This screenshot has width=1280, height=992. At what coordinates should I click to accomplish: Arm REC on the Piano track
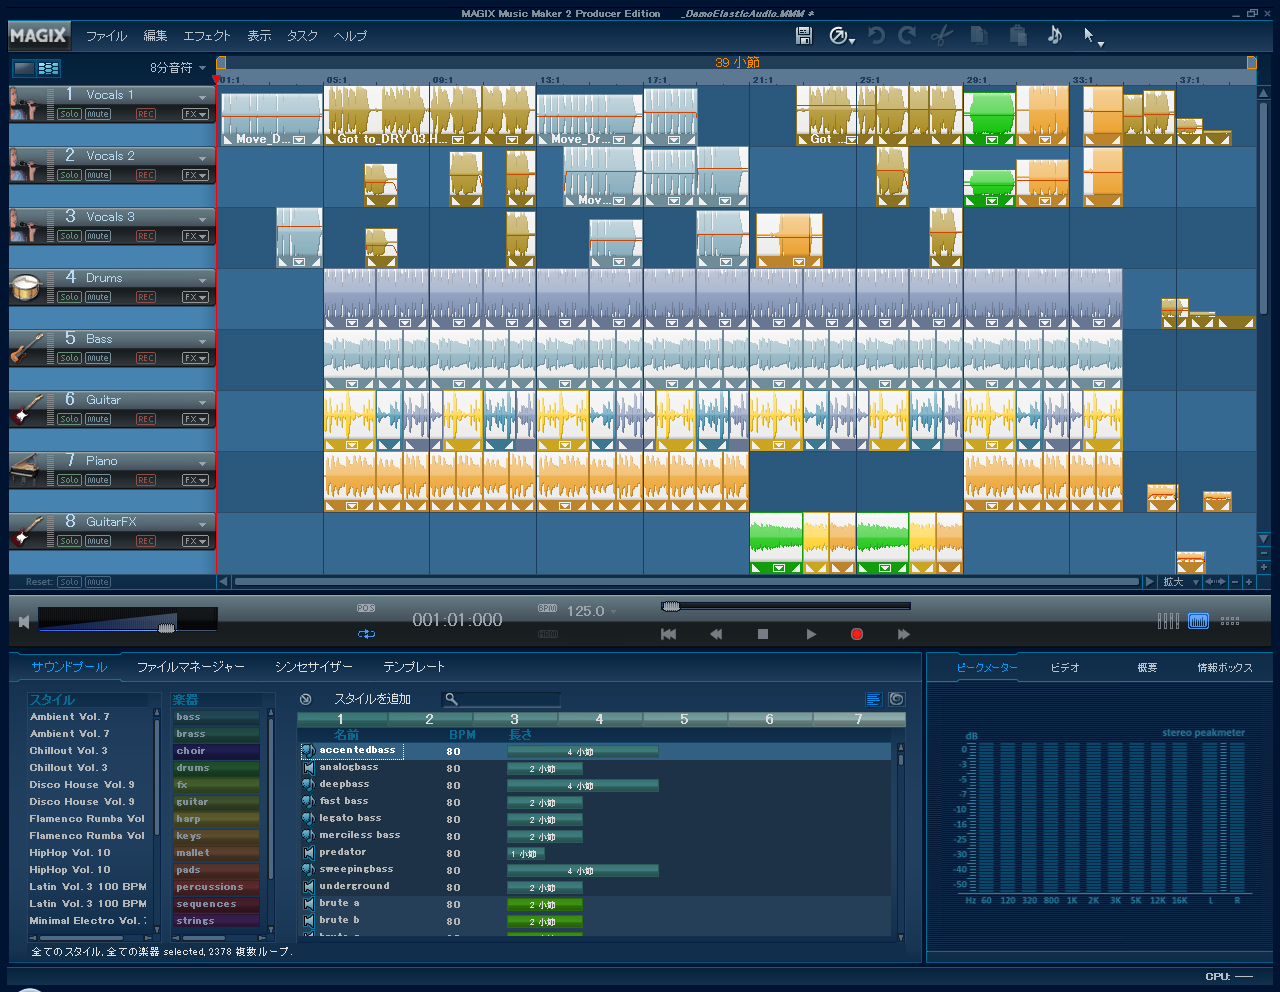click(x=146, y=480)
